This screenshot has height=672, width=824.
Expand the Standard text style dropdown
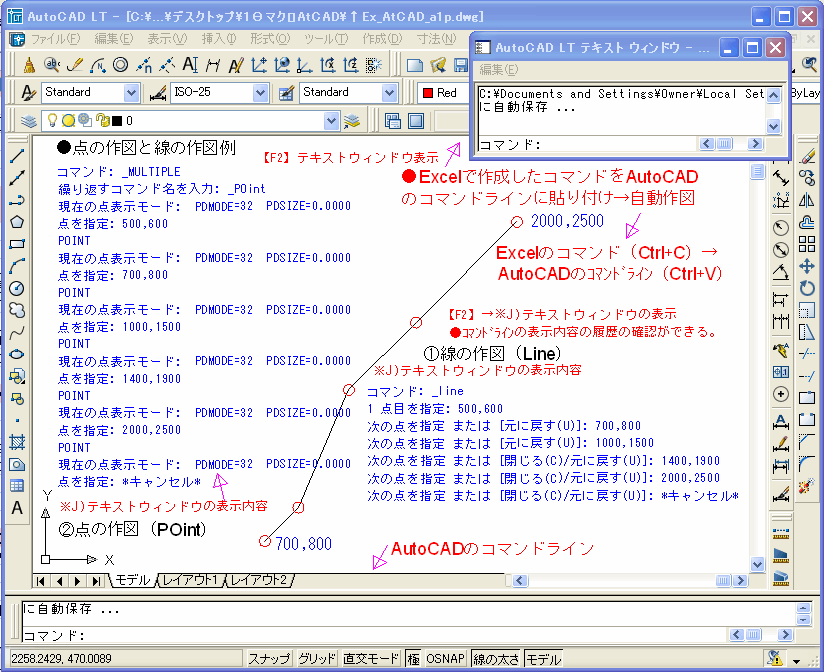pyautogui.click(x=131, y=93)
